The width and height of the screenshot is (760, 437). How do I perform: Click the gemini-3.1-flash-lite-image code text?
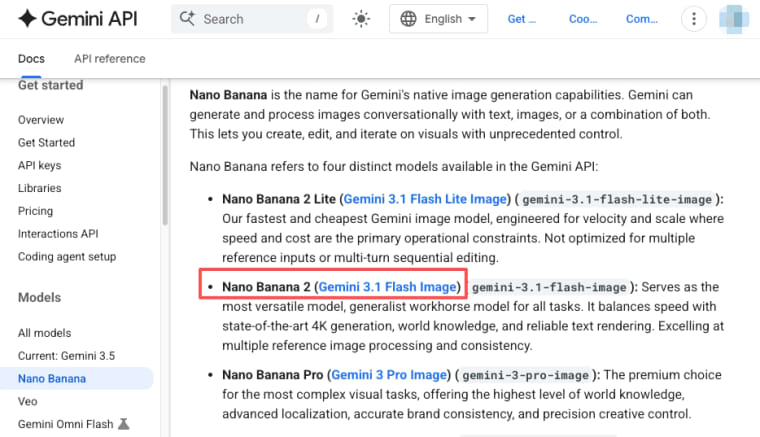[617, 200]
